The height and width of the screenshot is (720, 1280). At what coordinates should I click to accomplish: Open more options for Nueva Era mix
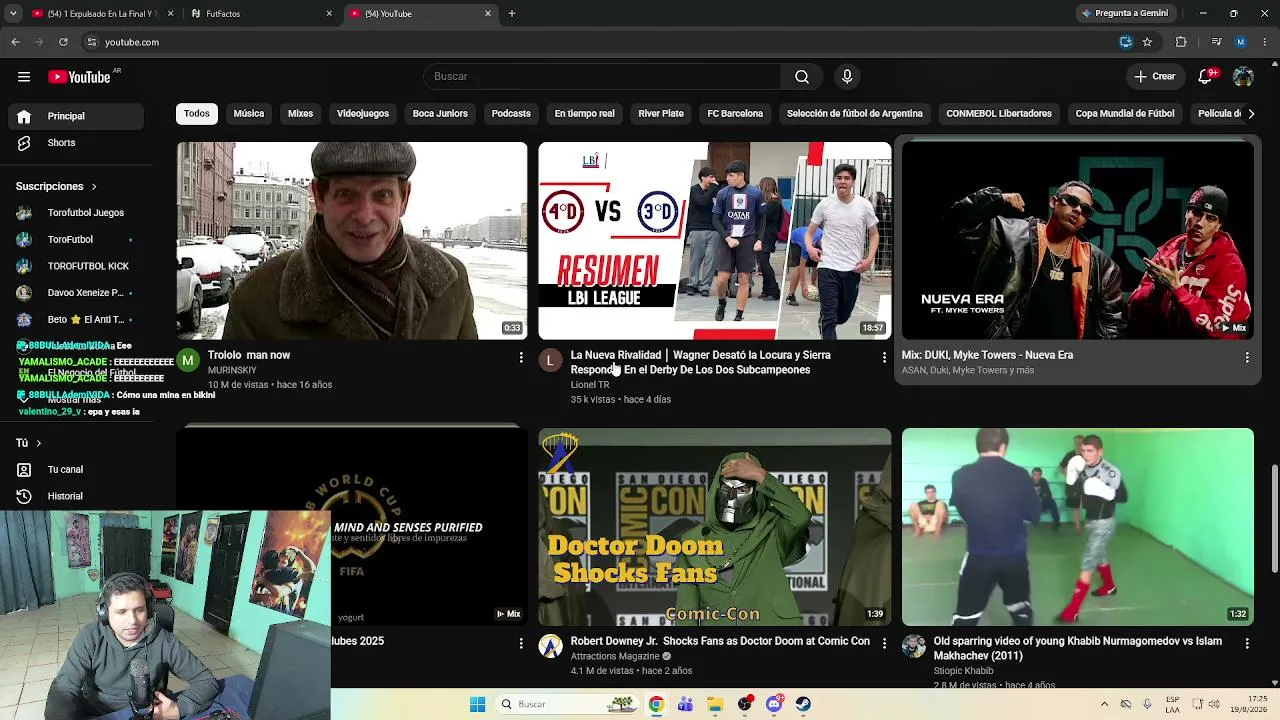pos(1247,357)
